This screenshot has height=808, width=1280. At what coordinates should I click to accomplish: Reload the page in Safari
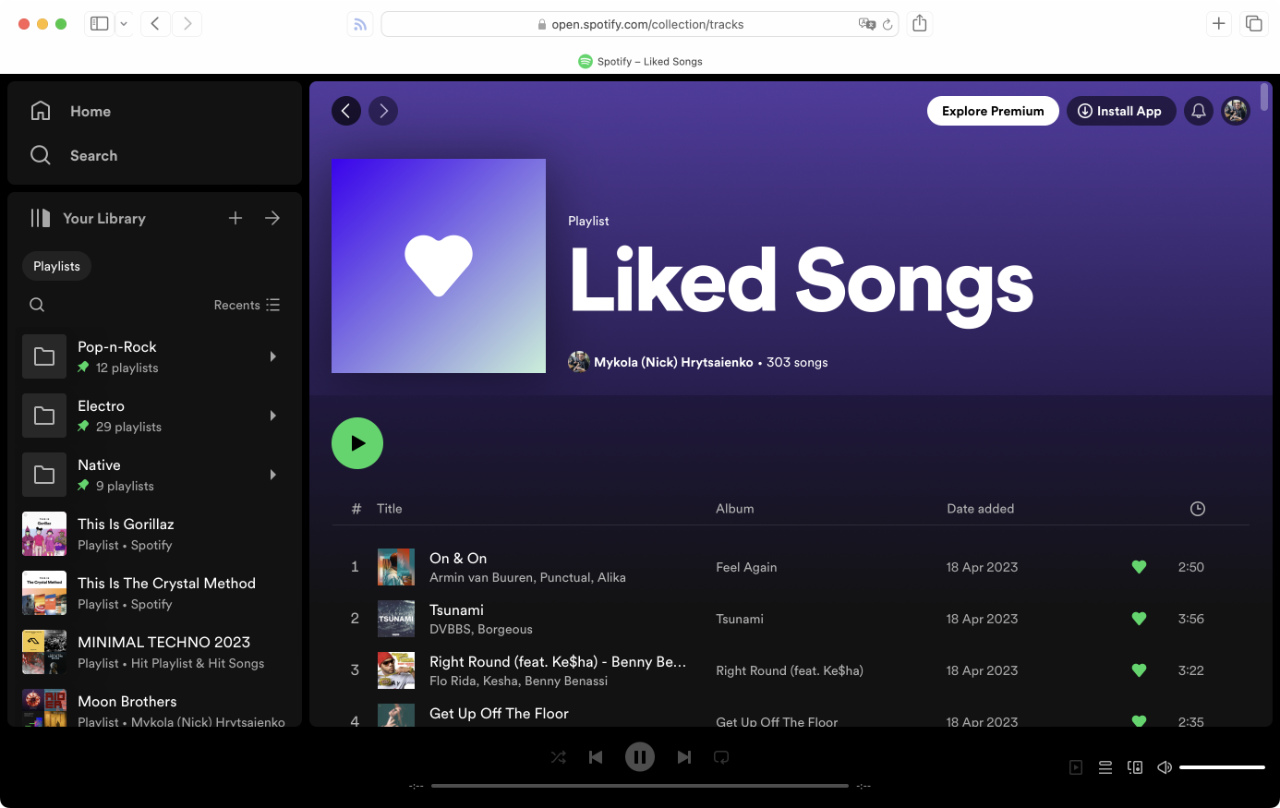point(887,24)
